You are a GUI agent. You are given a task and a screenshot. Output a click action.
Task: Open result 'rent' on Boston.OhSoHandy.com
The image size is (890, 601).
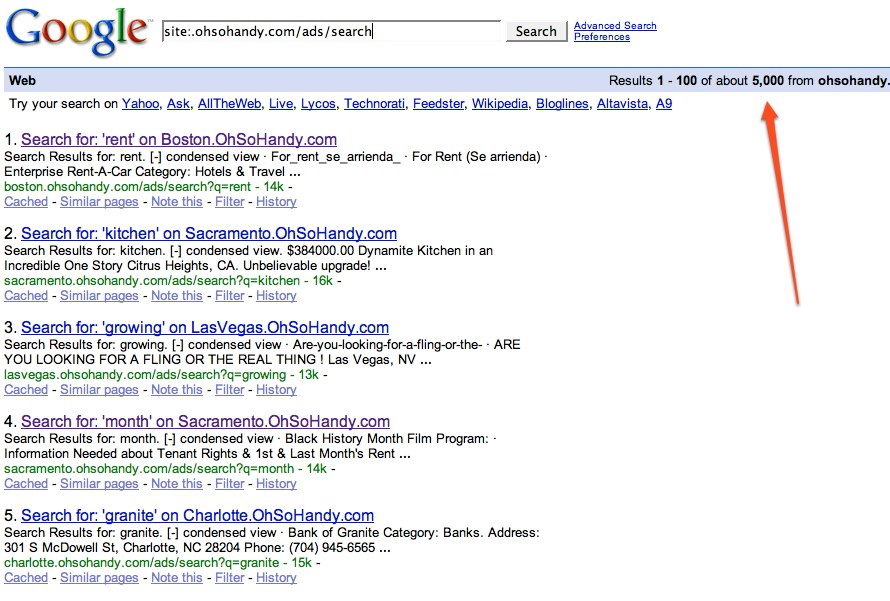179,140
